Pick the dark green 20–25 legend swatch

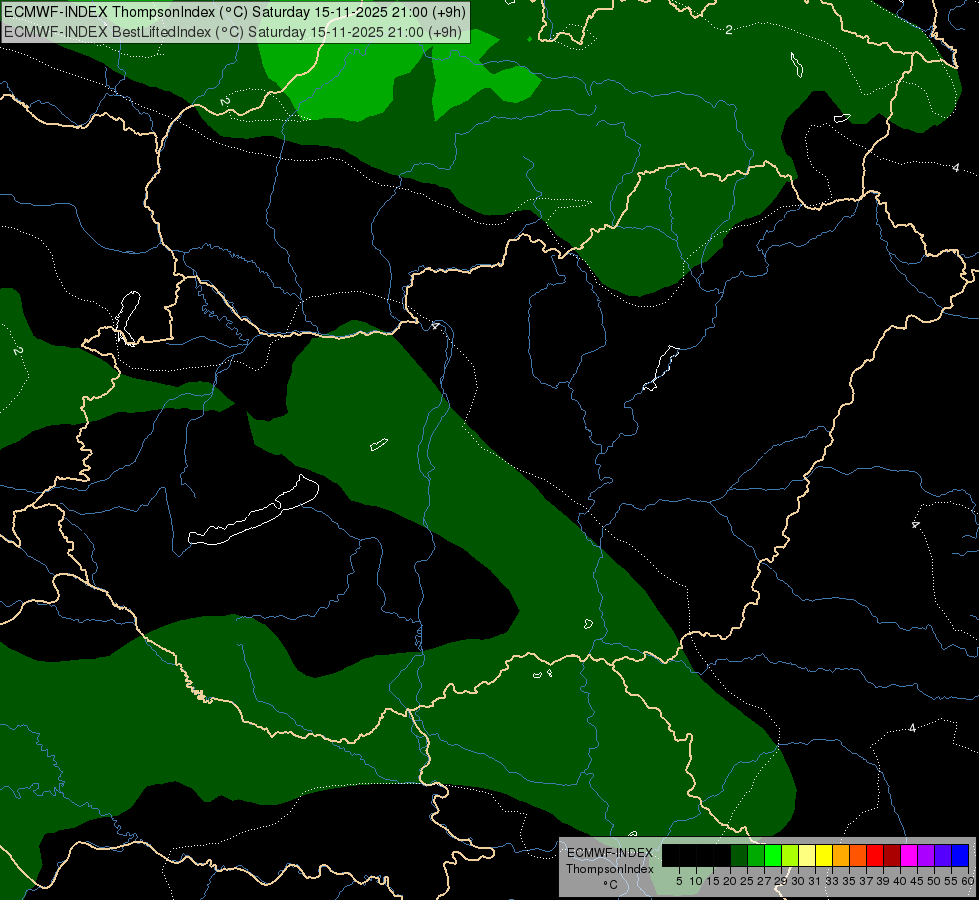[739, 855]
